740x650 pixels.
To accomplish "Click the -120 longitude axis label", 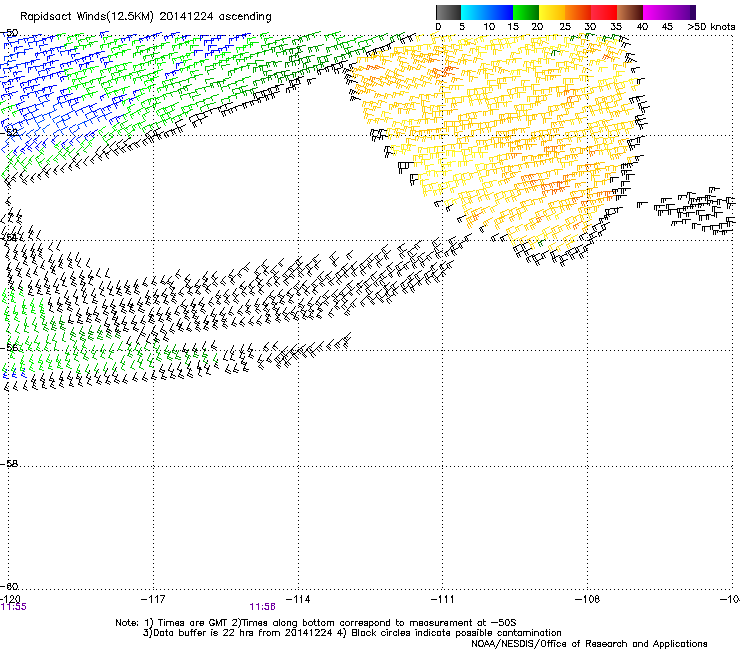I will point(10,599).
